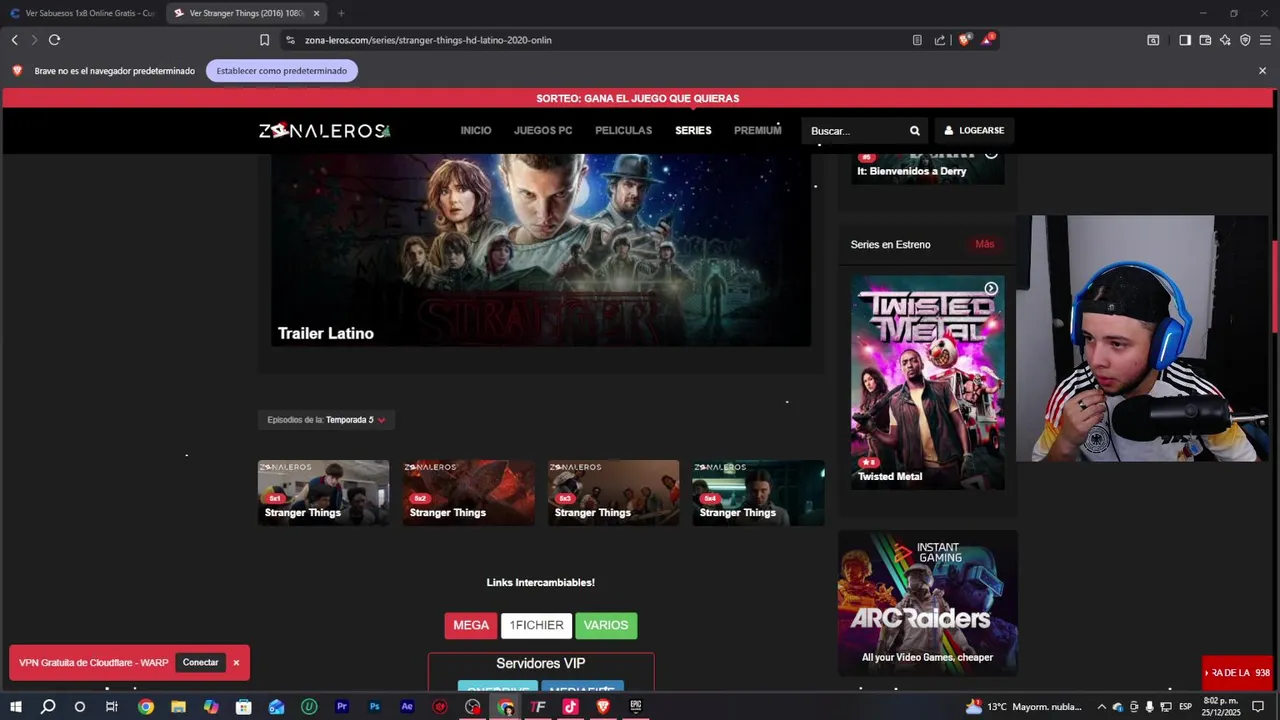Screen dimensions: 1280x720
Task: Dismiss the default browser notification bar
Action: pyautogui.click(x=1262, y=71)
